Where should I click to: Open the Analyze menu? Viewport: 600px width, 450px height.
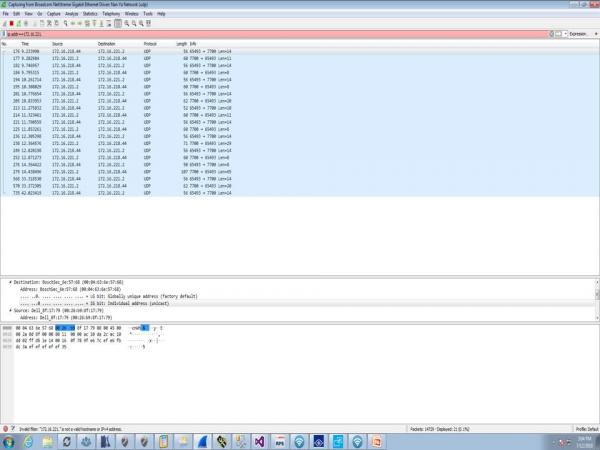click(72, 14)
